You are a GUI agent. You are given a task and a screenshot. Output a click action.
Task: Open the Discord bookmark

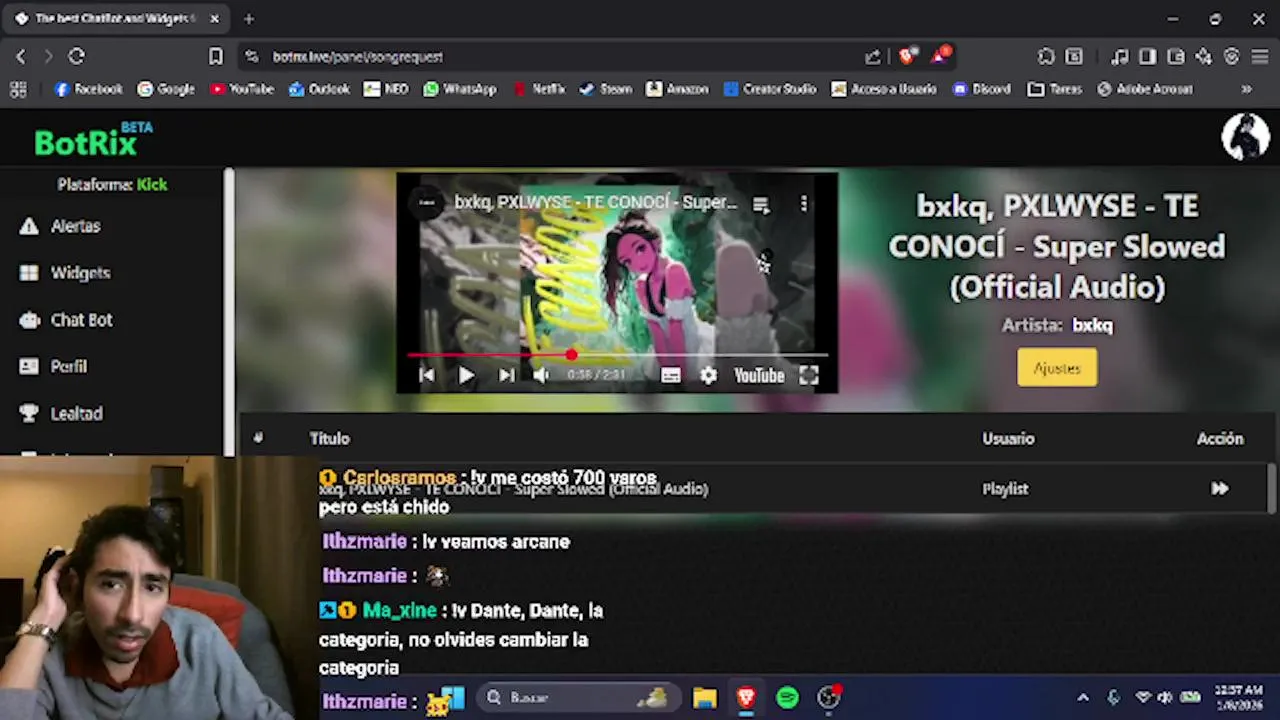981,89
